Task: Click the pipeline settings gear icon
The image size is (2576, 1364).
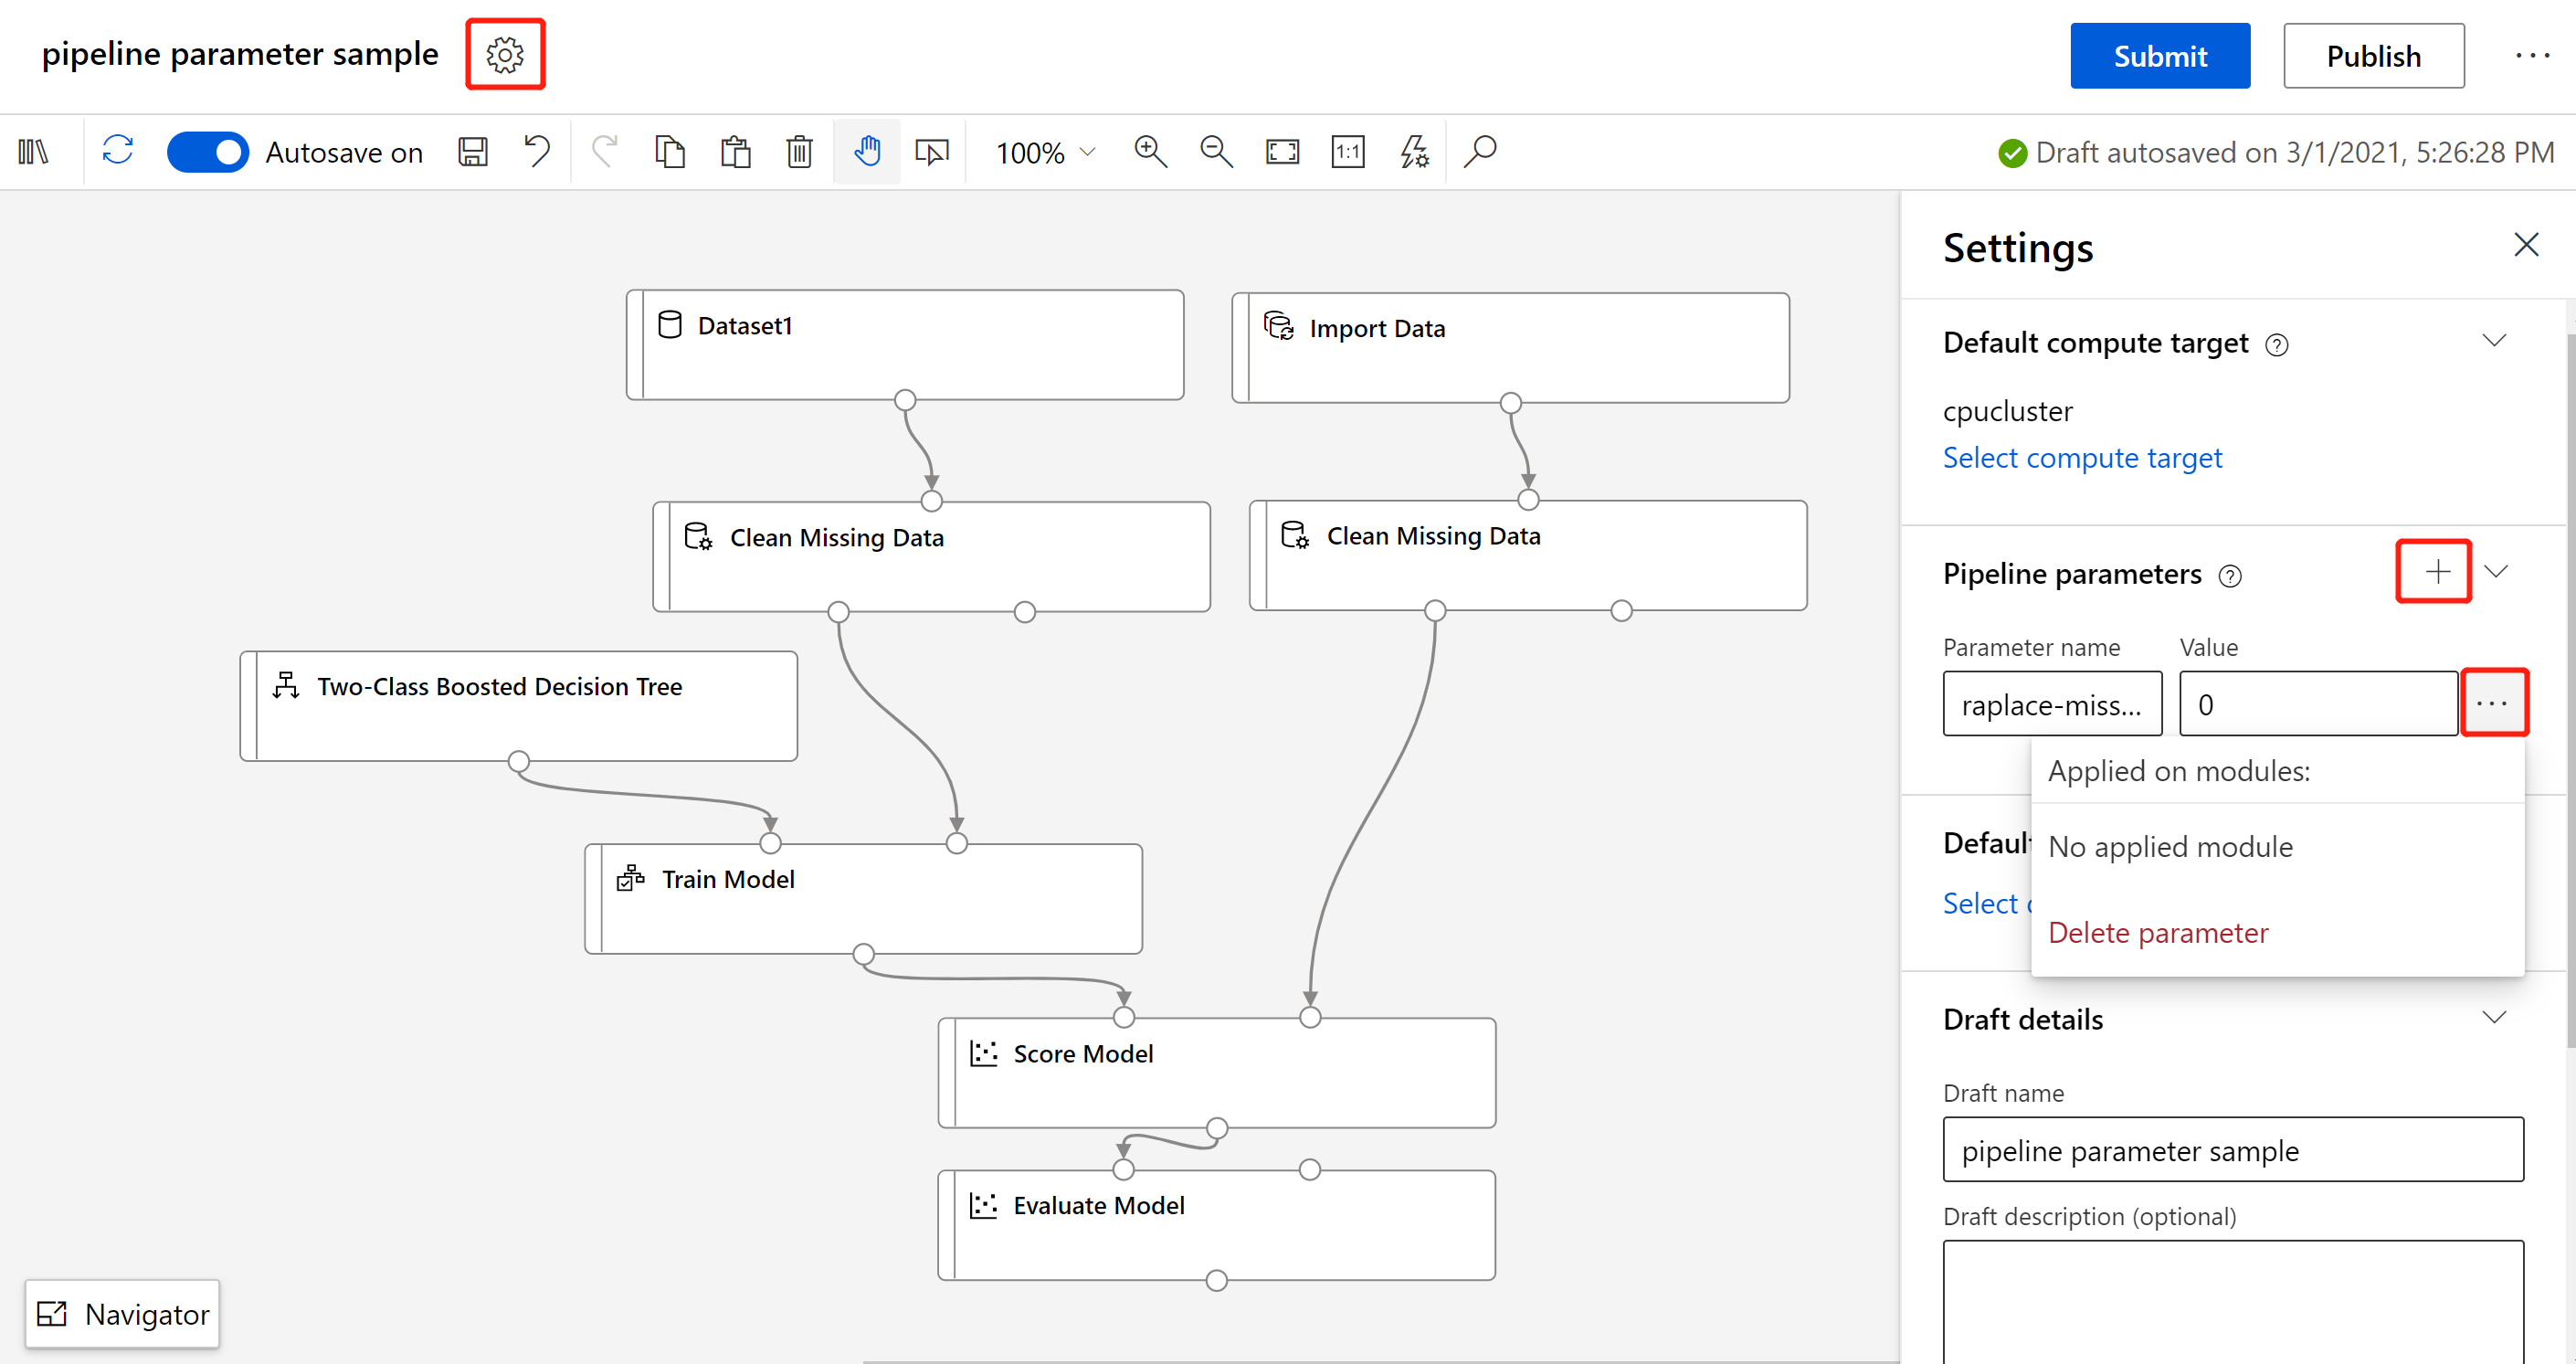Action: coord(508,55)
